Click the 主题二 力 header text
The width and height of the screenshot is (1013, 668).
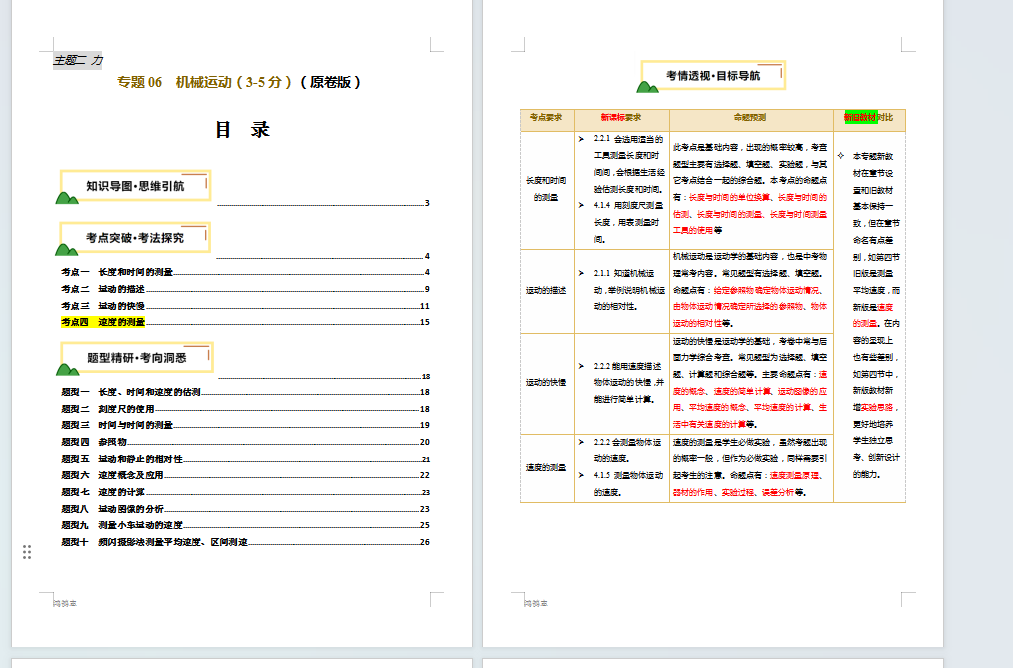77,60
